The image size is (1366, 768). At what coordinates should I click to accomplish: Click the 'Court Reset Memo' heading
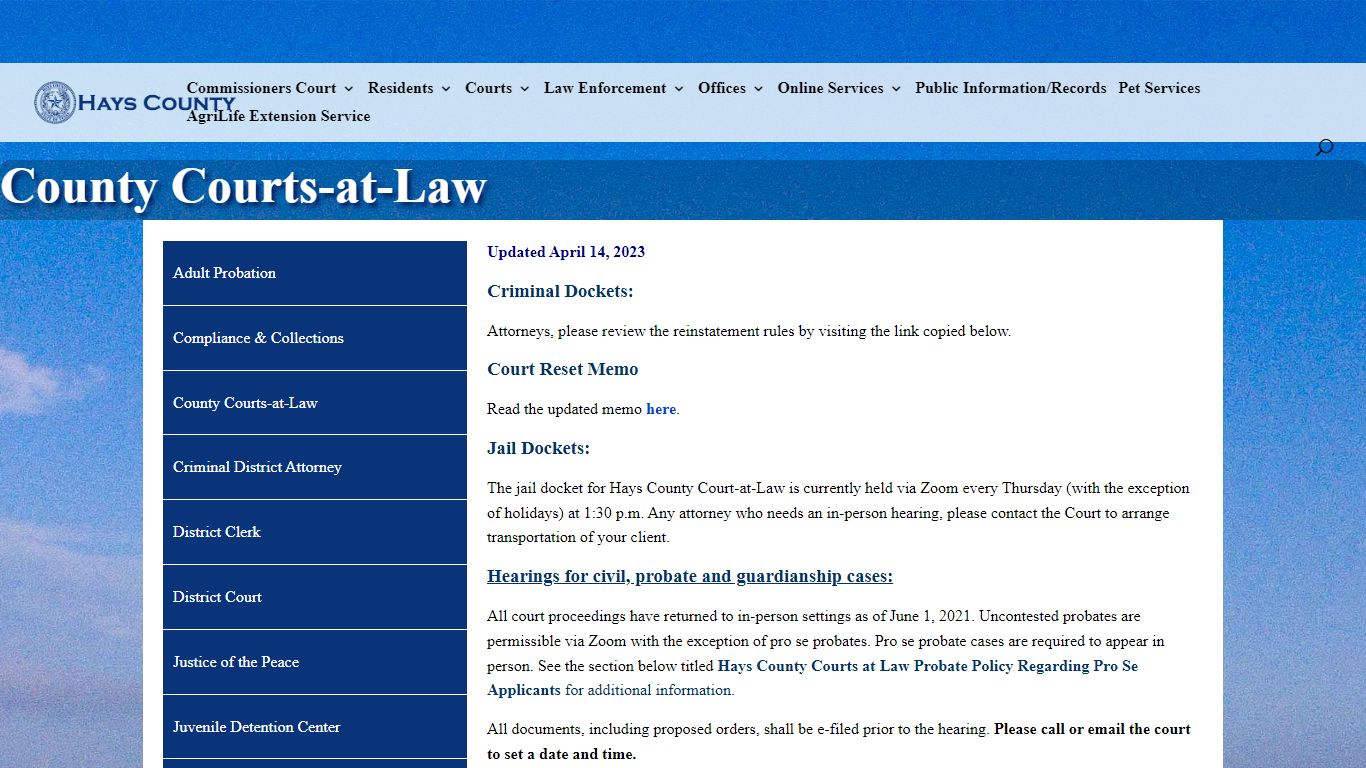(x=563, y=369)
